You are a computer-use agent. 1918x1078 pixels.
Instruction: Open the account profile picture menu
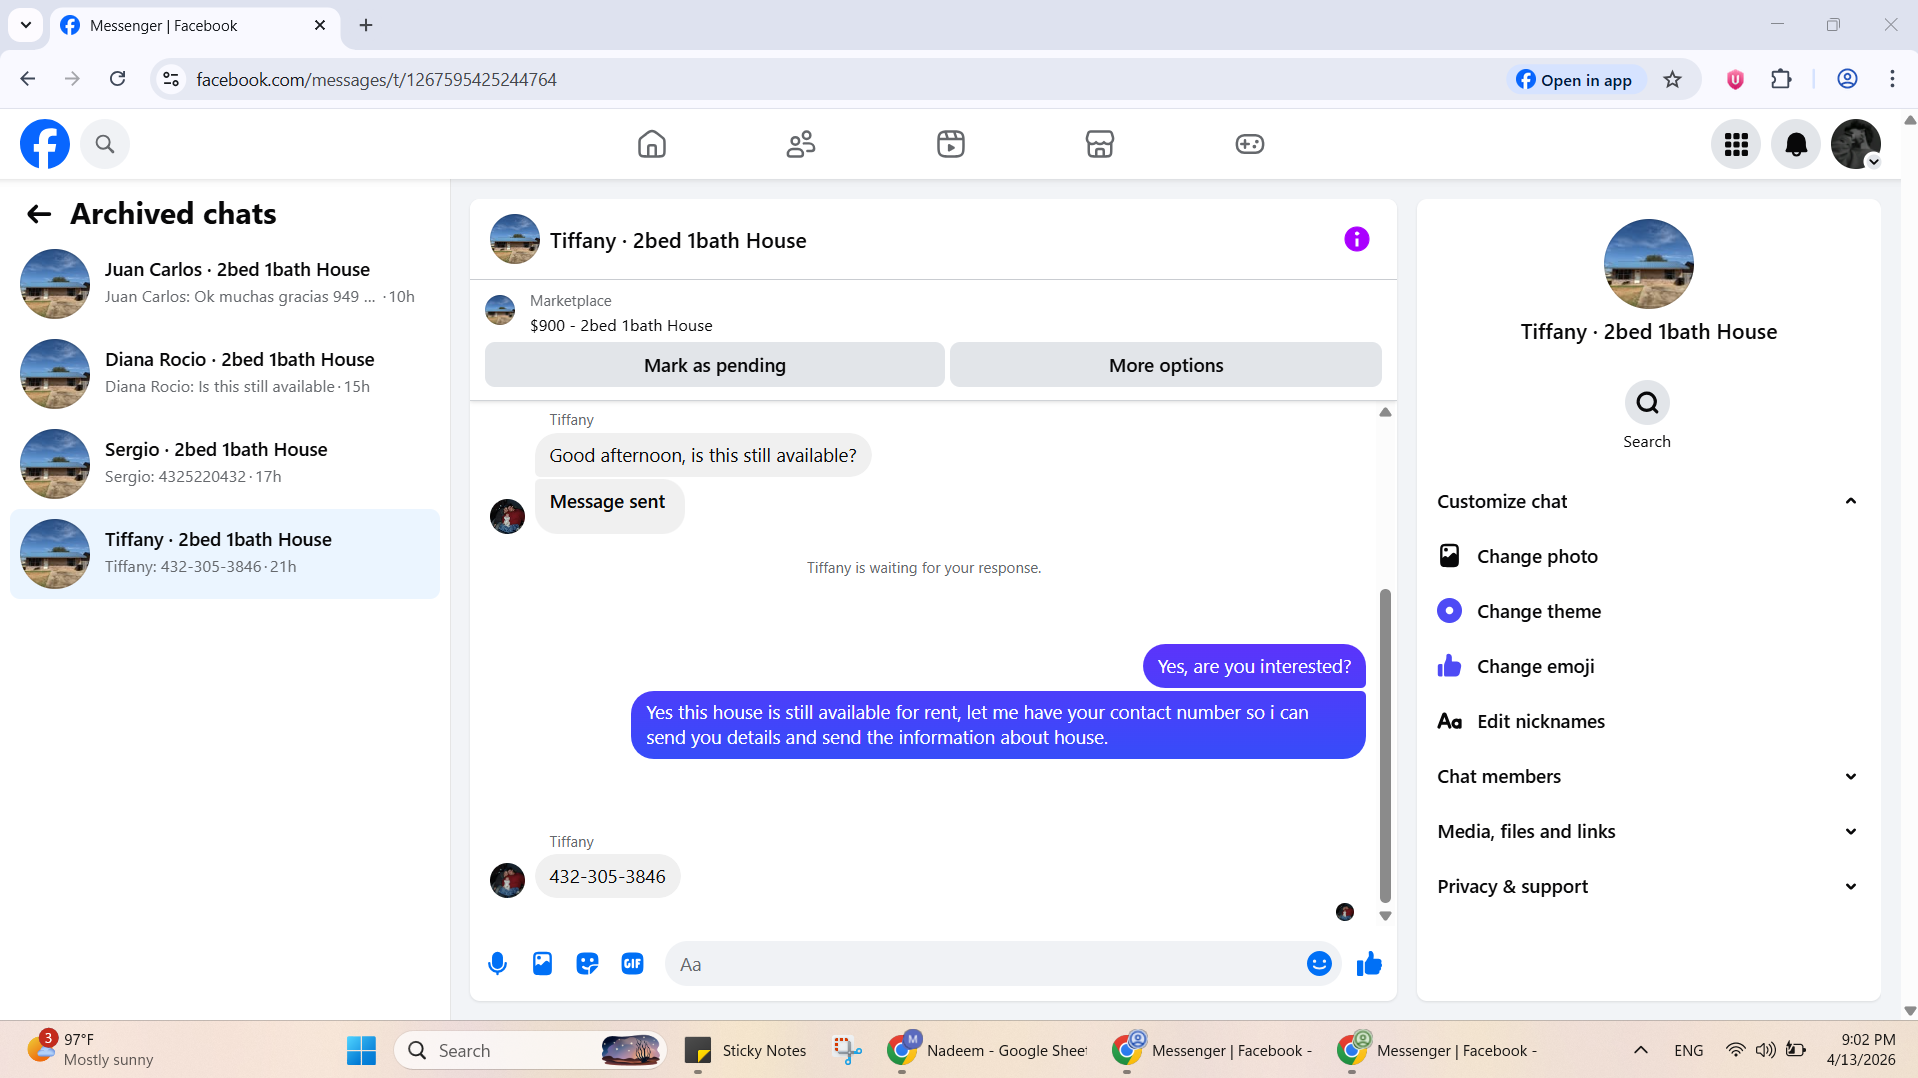[x=1856, y=144]
